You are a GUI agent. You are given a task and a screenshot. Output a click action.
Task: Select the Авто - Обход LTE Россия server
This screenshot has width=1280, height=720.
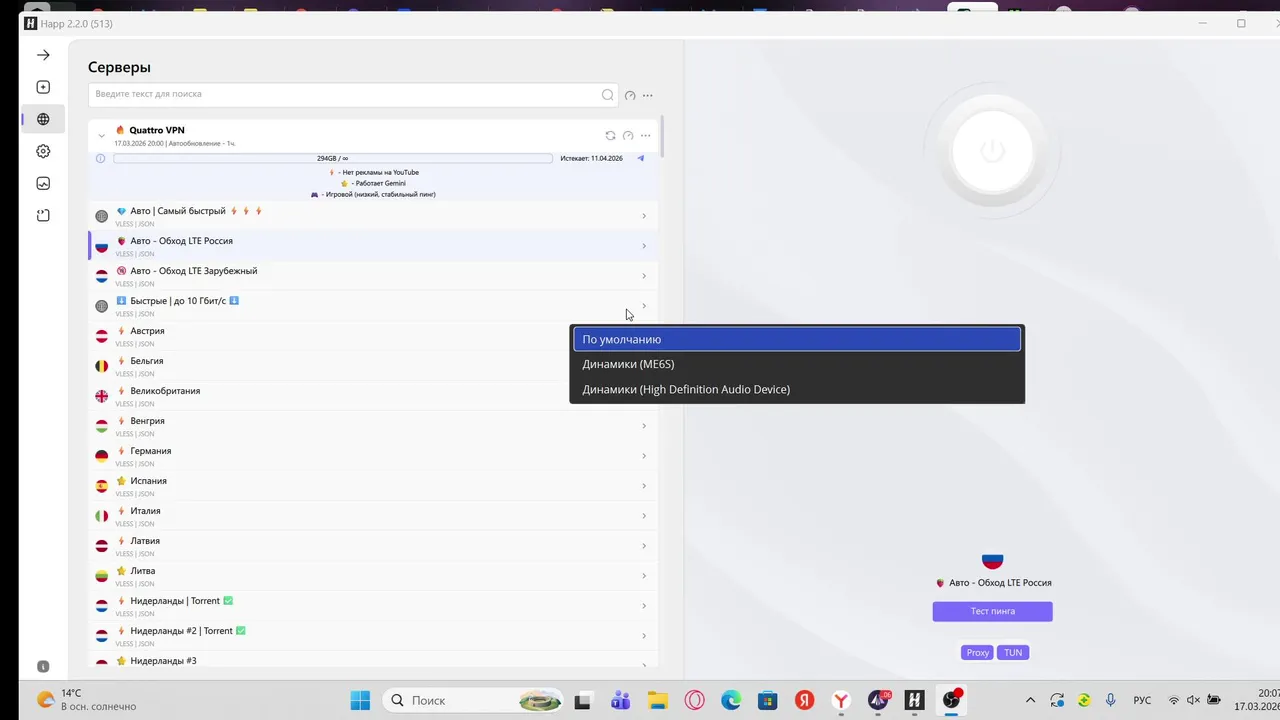pyautogui.click(x=373, y=246)
